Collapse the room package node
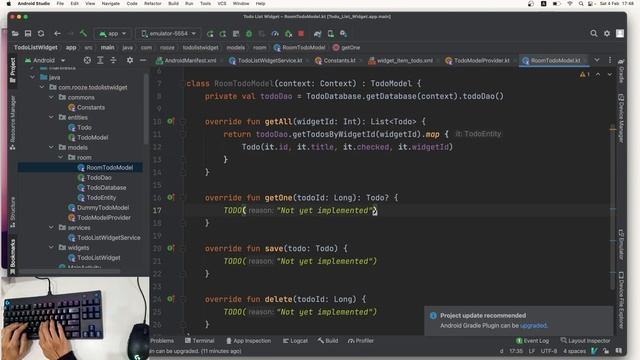 point(60,157)
